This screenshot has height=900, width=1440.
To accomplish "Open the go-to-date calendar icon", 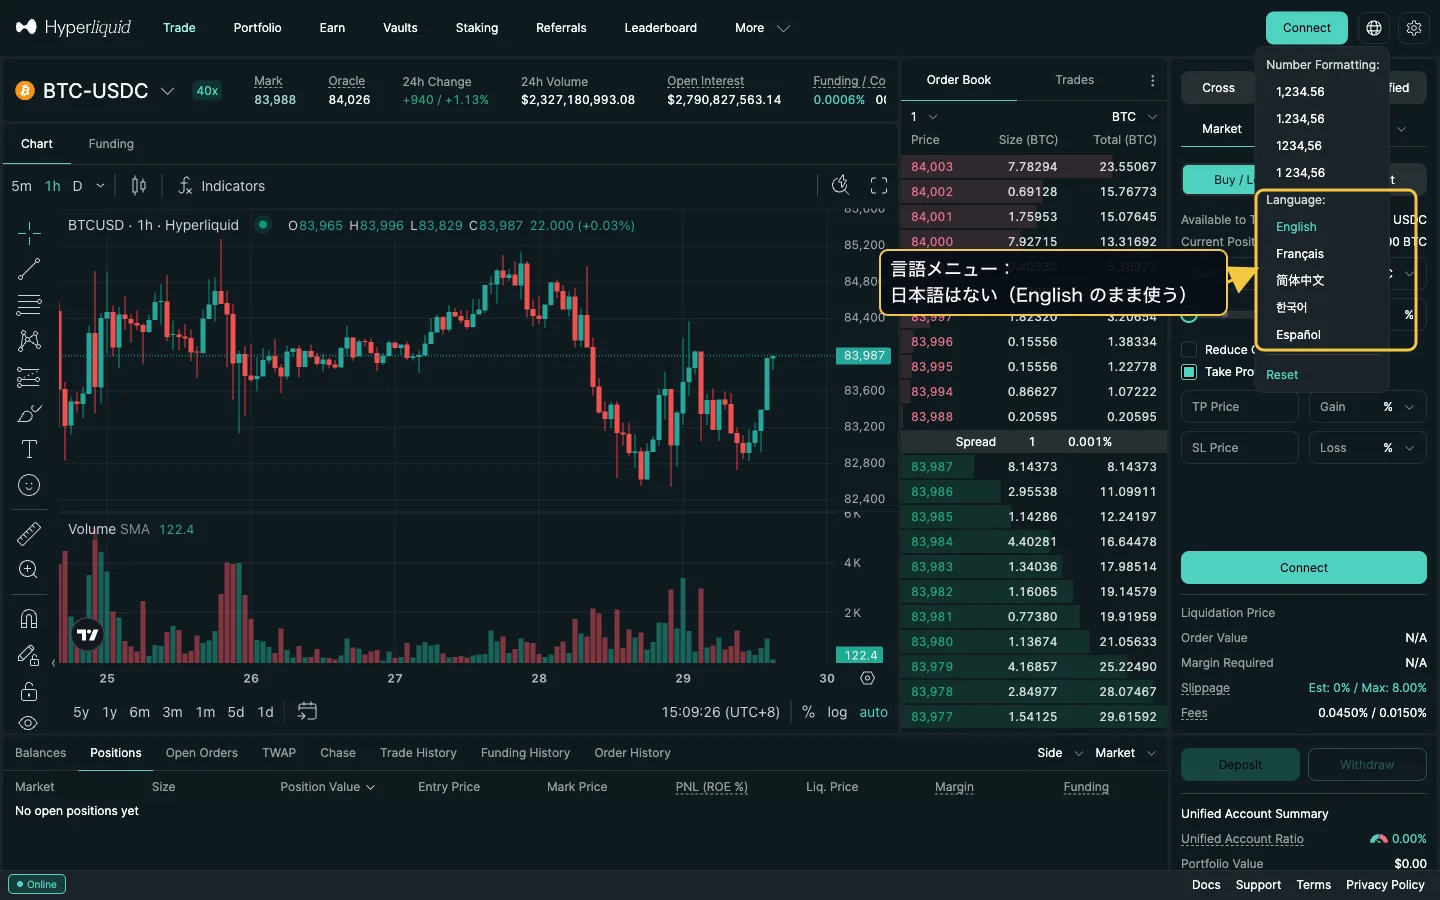I will click(x=307, y=711).
